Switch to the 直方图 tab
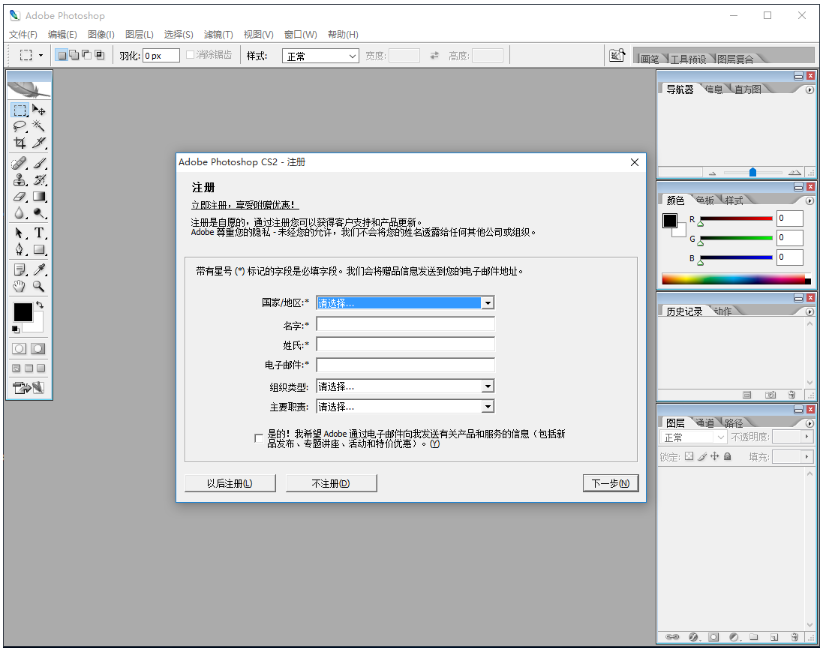Image resolution: width=822 pixels, height=648 pixels. coord(747,90)
